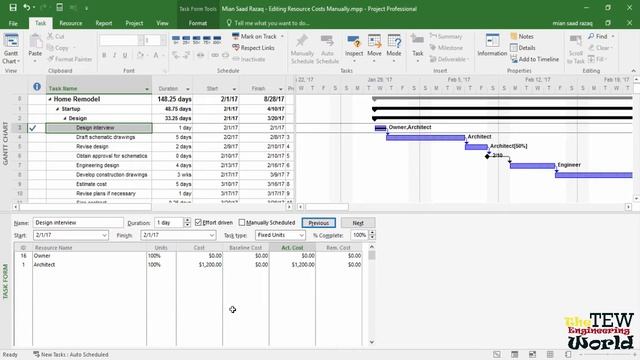Click New Tasks Auto Scheduled status
Viewport: 640px width, 360px height.
pos(71,355)
